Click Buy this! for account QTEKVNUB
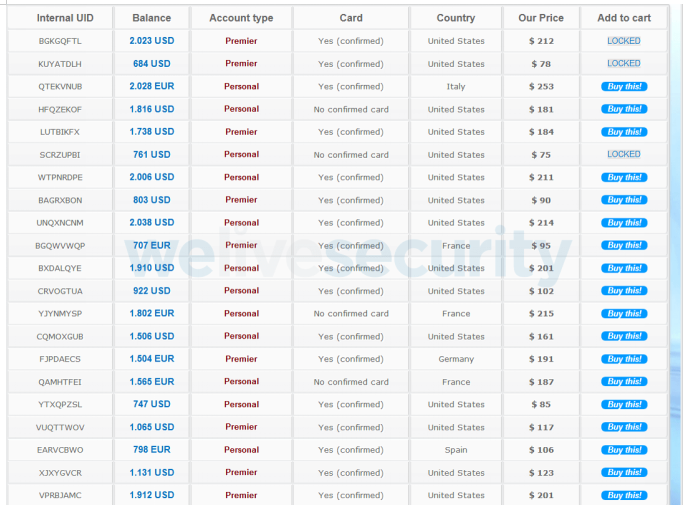 tap(623, 87)
